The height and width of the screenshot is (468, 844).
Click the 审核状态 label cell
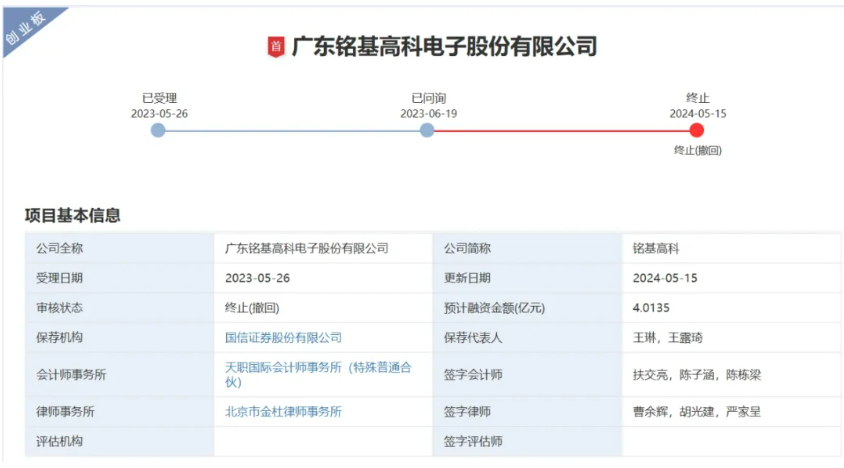click(119, 308)
